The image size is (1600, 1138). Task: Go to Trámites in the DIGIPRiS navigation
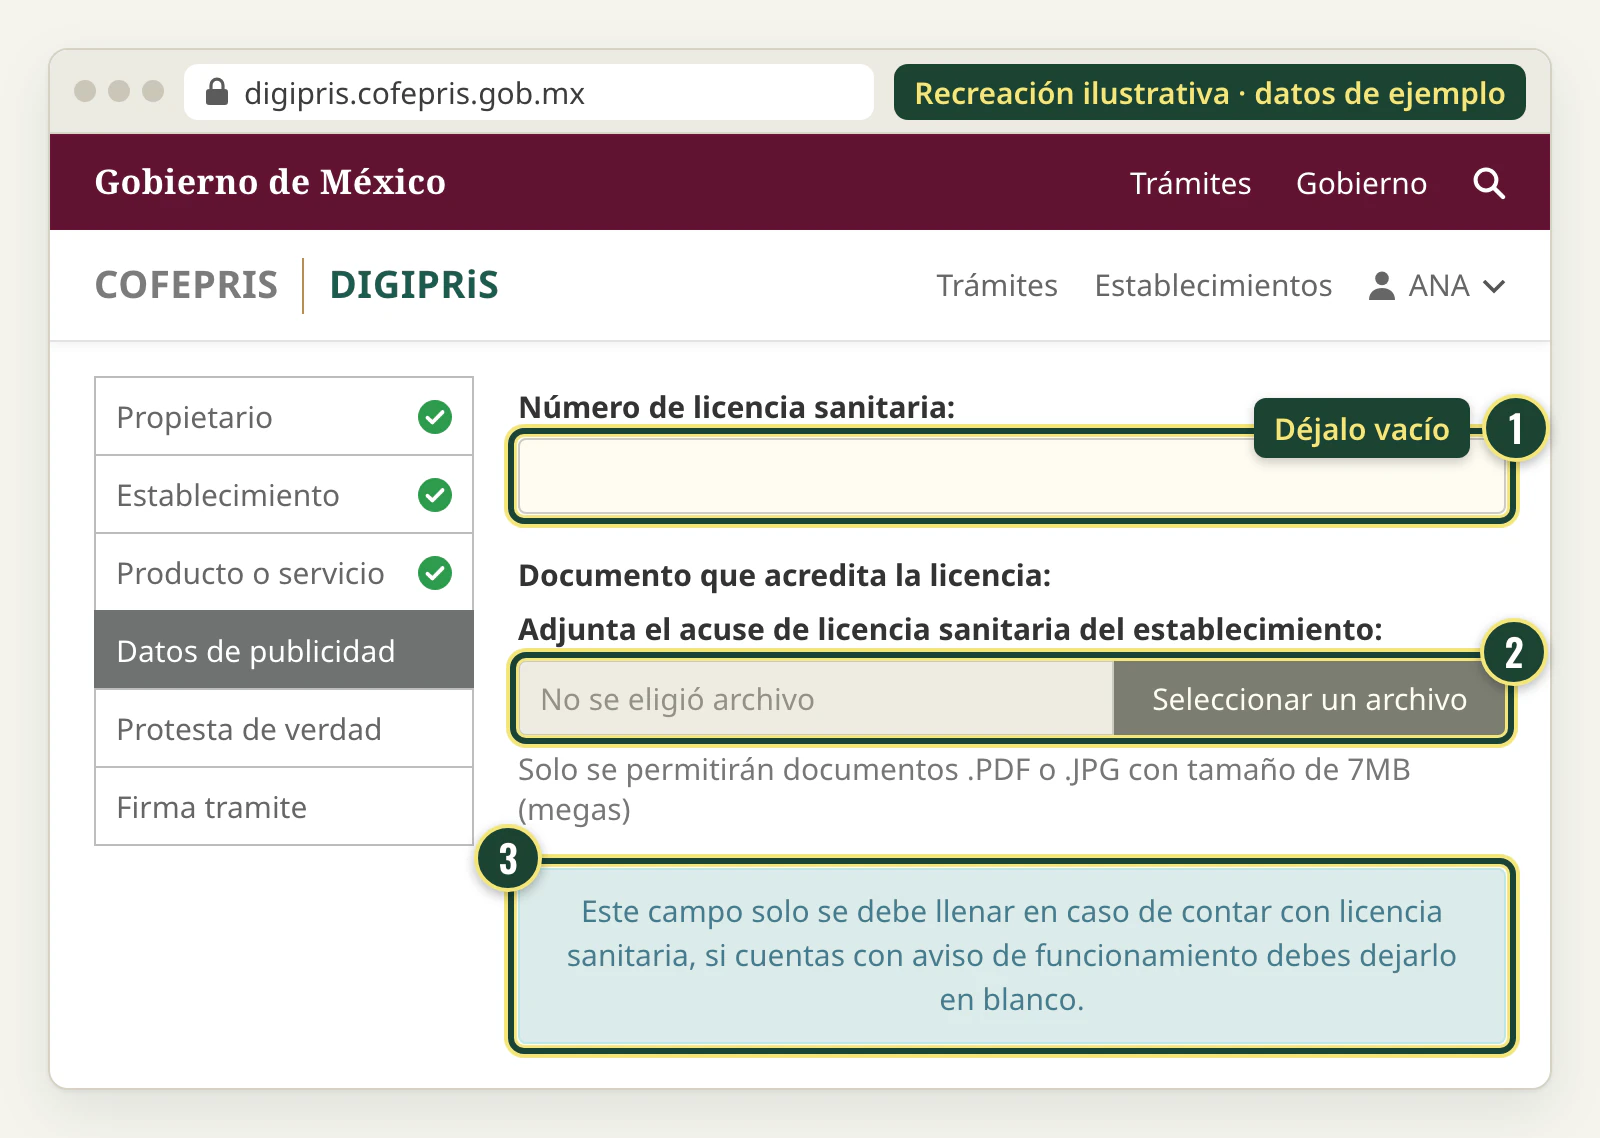[997, 286]
